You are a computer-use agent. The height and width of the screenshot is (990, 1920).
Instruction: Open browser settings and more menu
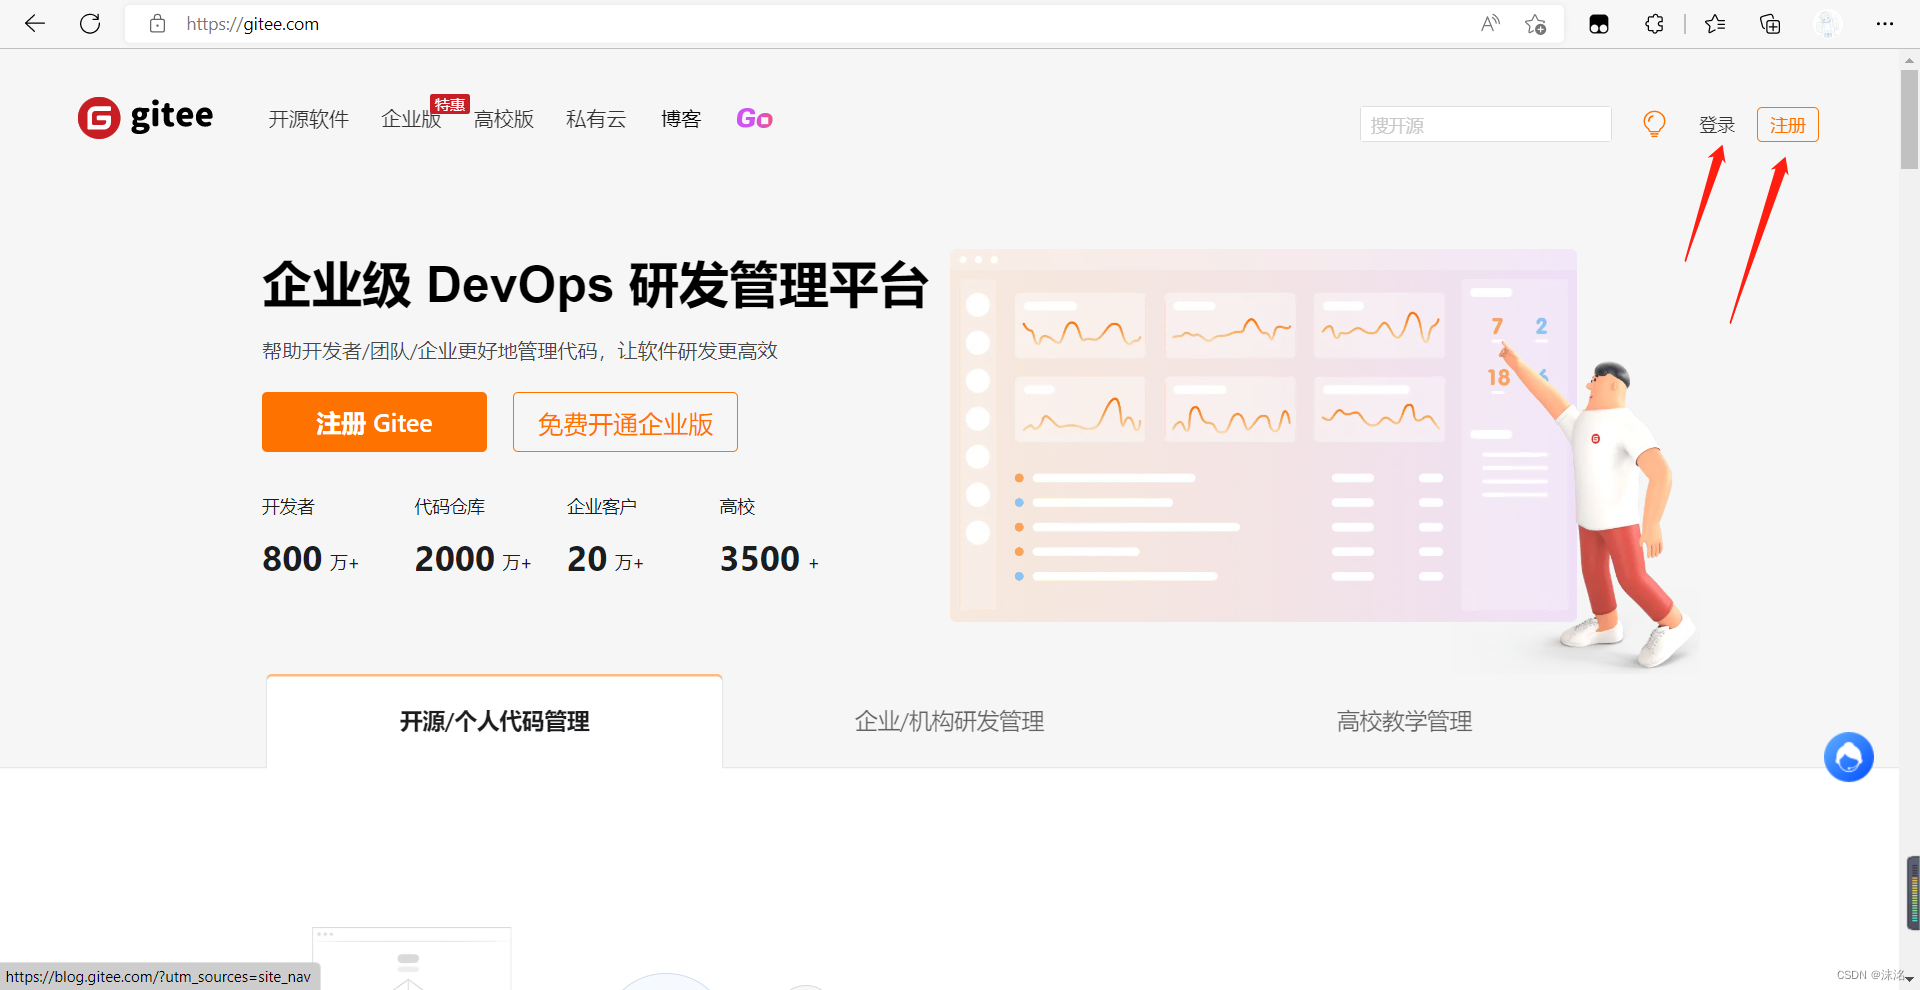pos(1885,24)
